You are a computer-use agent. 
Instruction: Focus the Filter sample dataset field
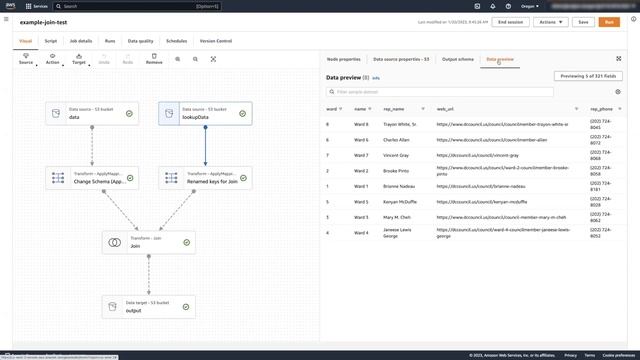440,92
